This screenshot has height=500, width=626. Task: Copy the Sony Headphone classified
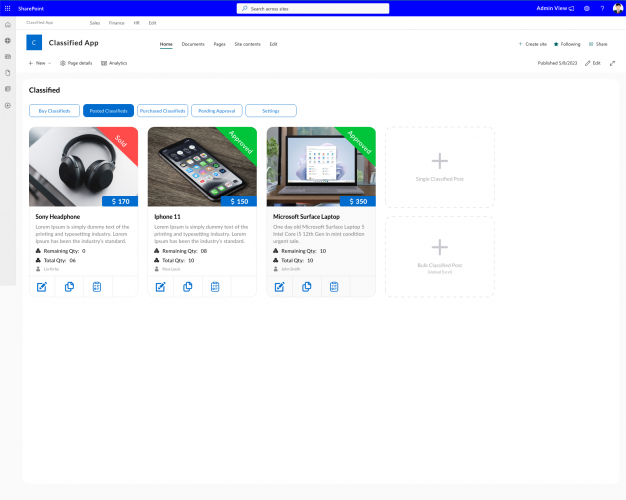[x=69, y=287]
